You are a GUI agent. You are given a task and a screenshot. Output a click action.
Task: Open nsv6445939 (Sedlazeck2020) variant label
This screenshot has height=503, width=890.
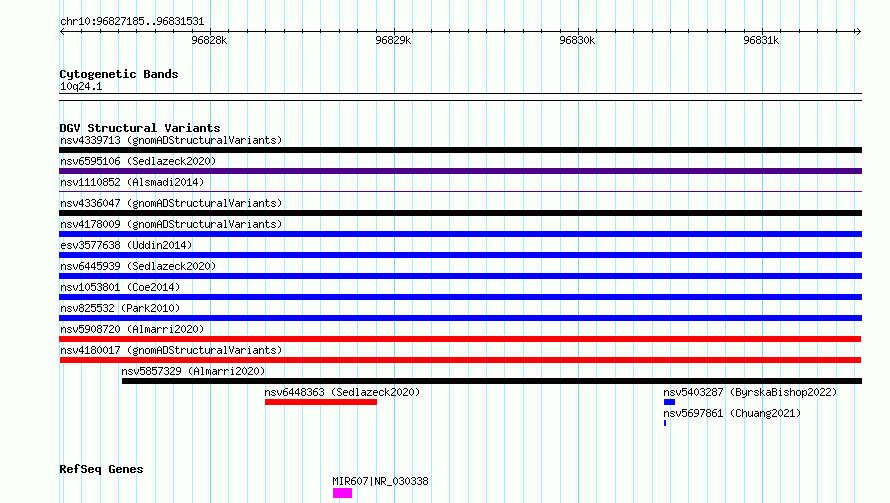point(138,266)
